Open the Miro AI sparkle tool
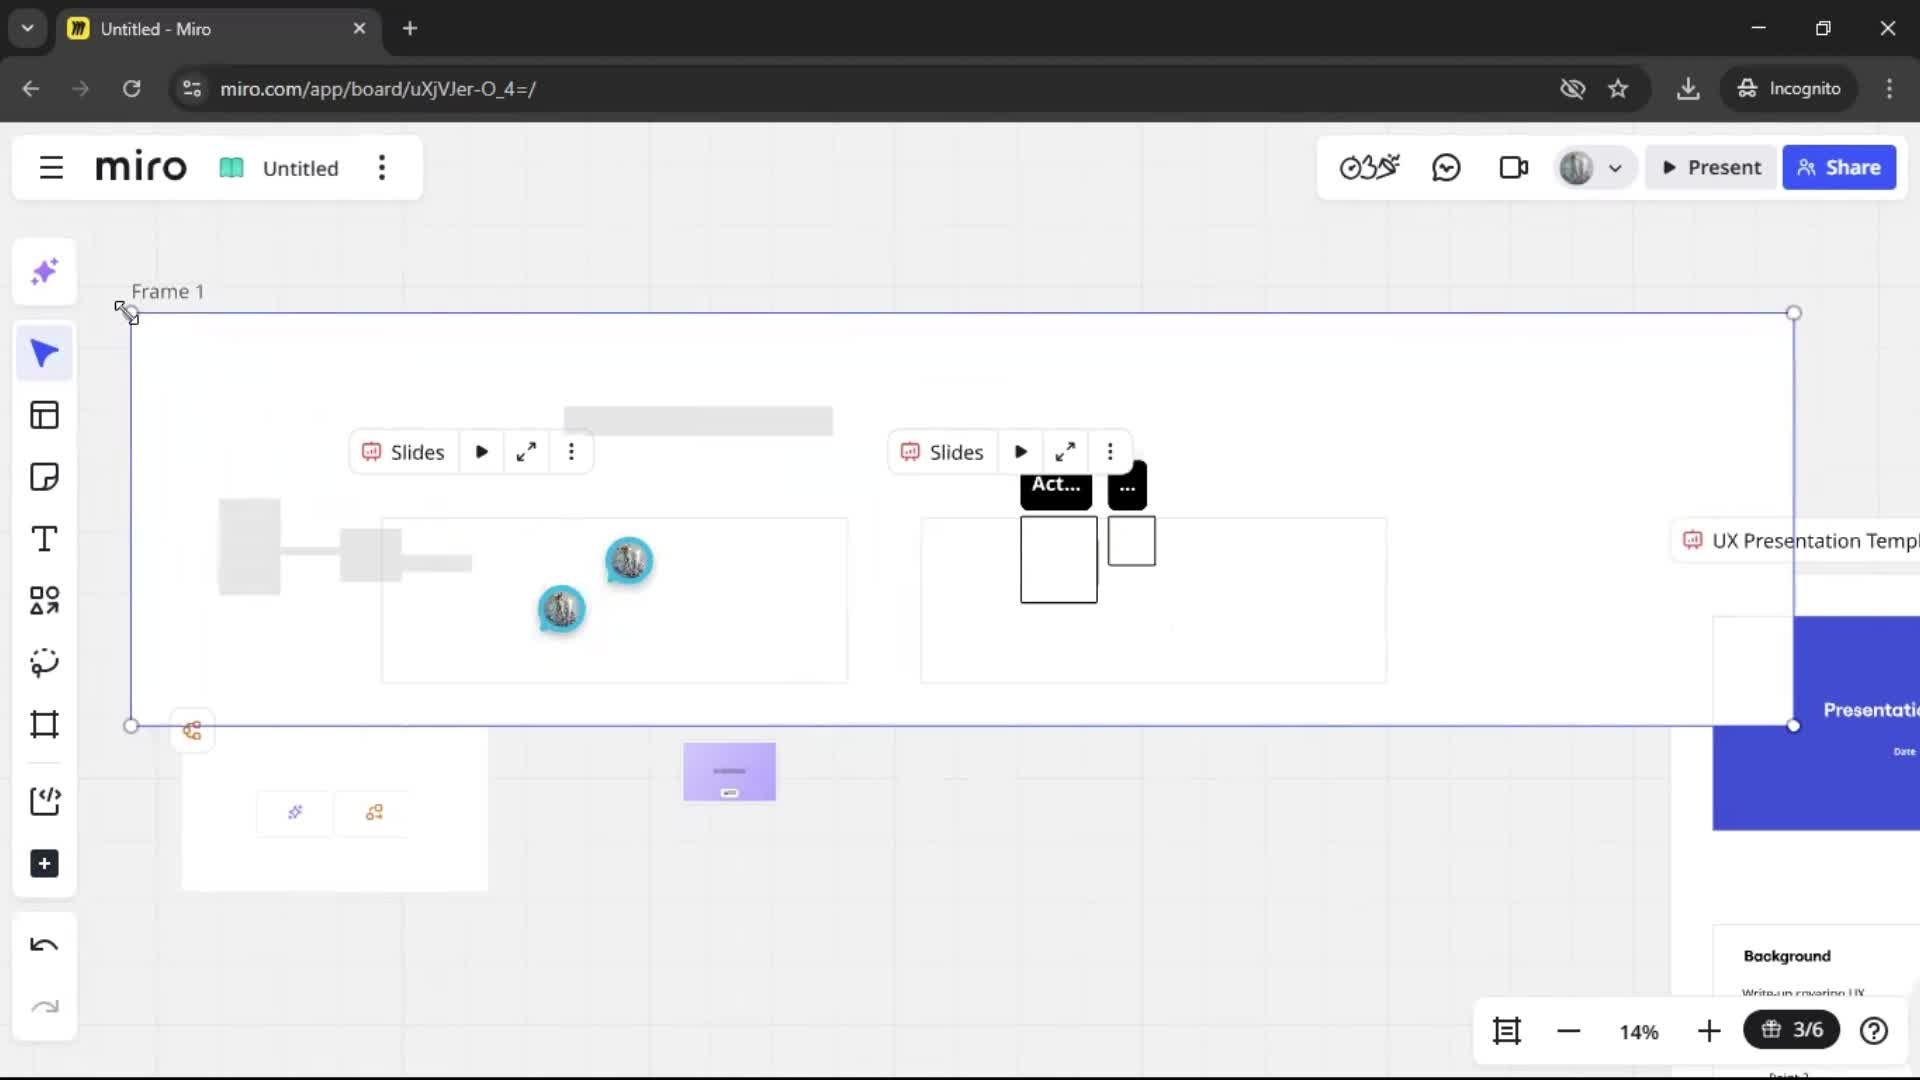1920x1080 pixels. click(44, 272)
